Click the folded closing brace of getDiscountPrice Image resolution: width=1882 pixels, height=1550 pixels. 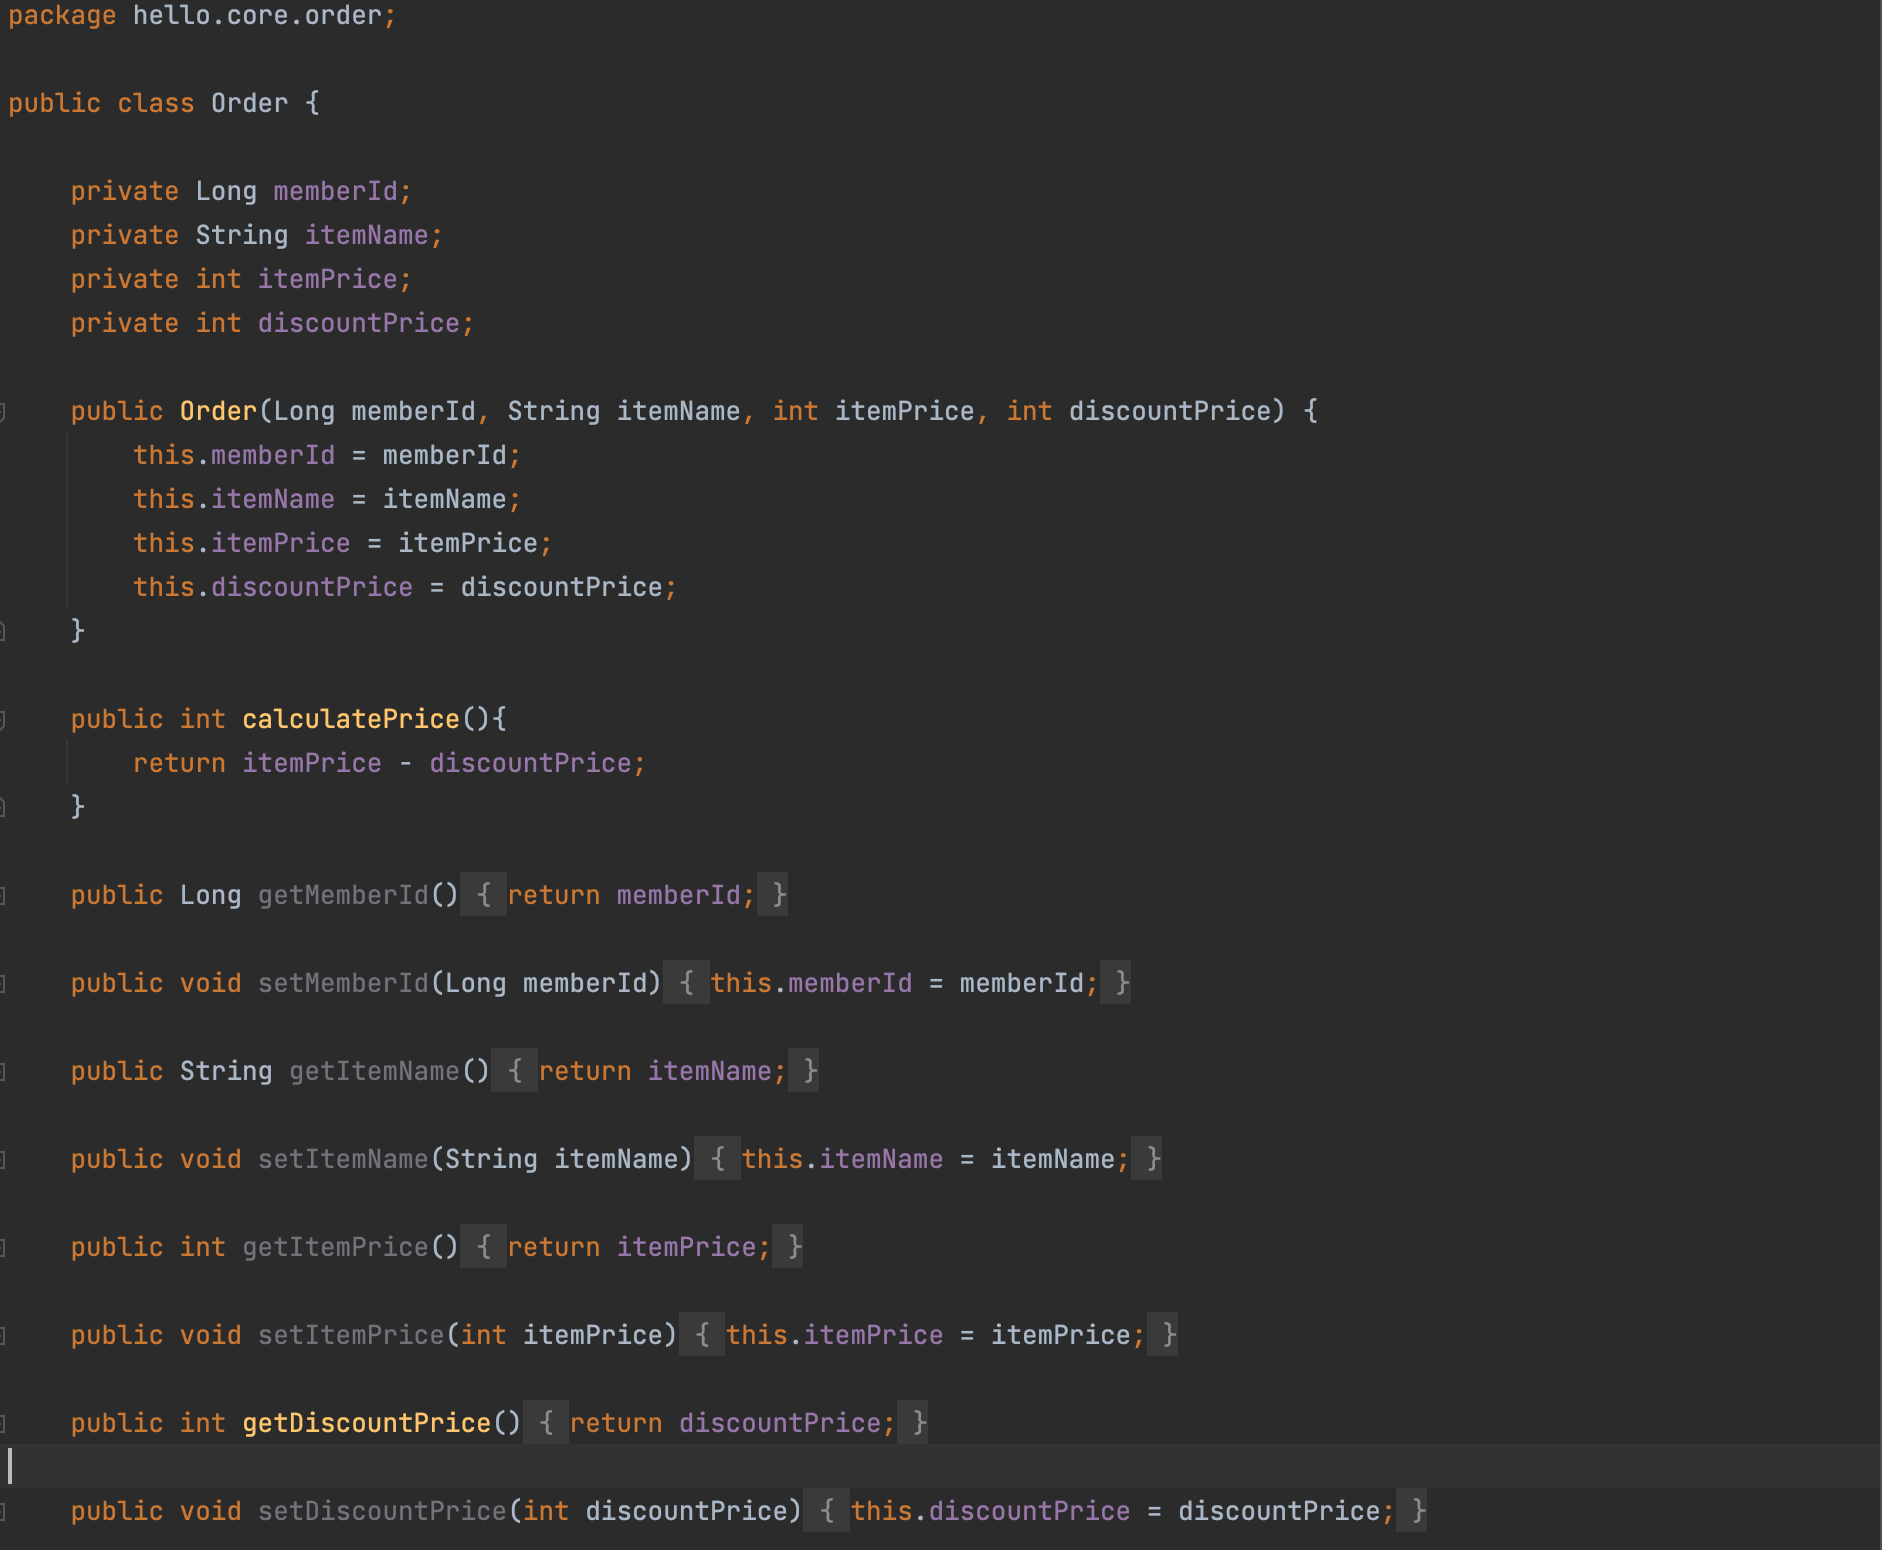(913, 1423)
